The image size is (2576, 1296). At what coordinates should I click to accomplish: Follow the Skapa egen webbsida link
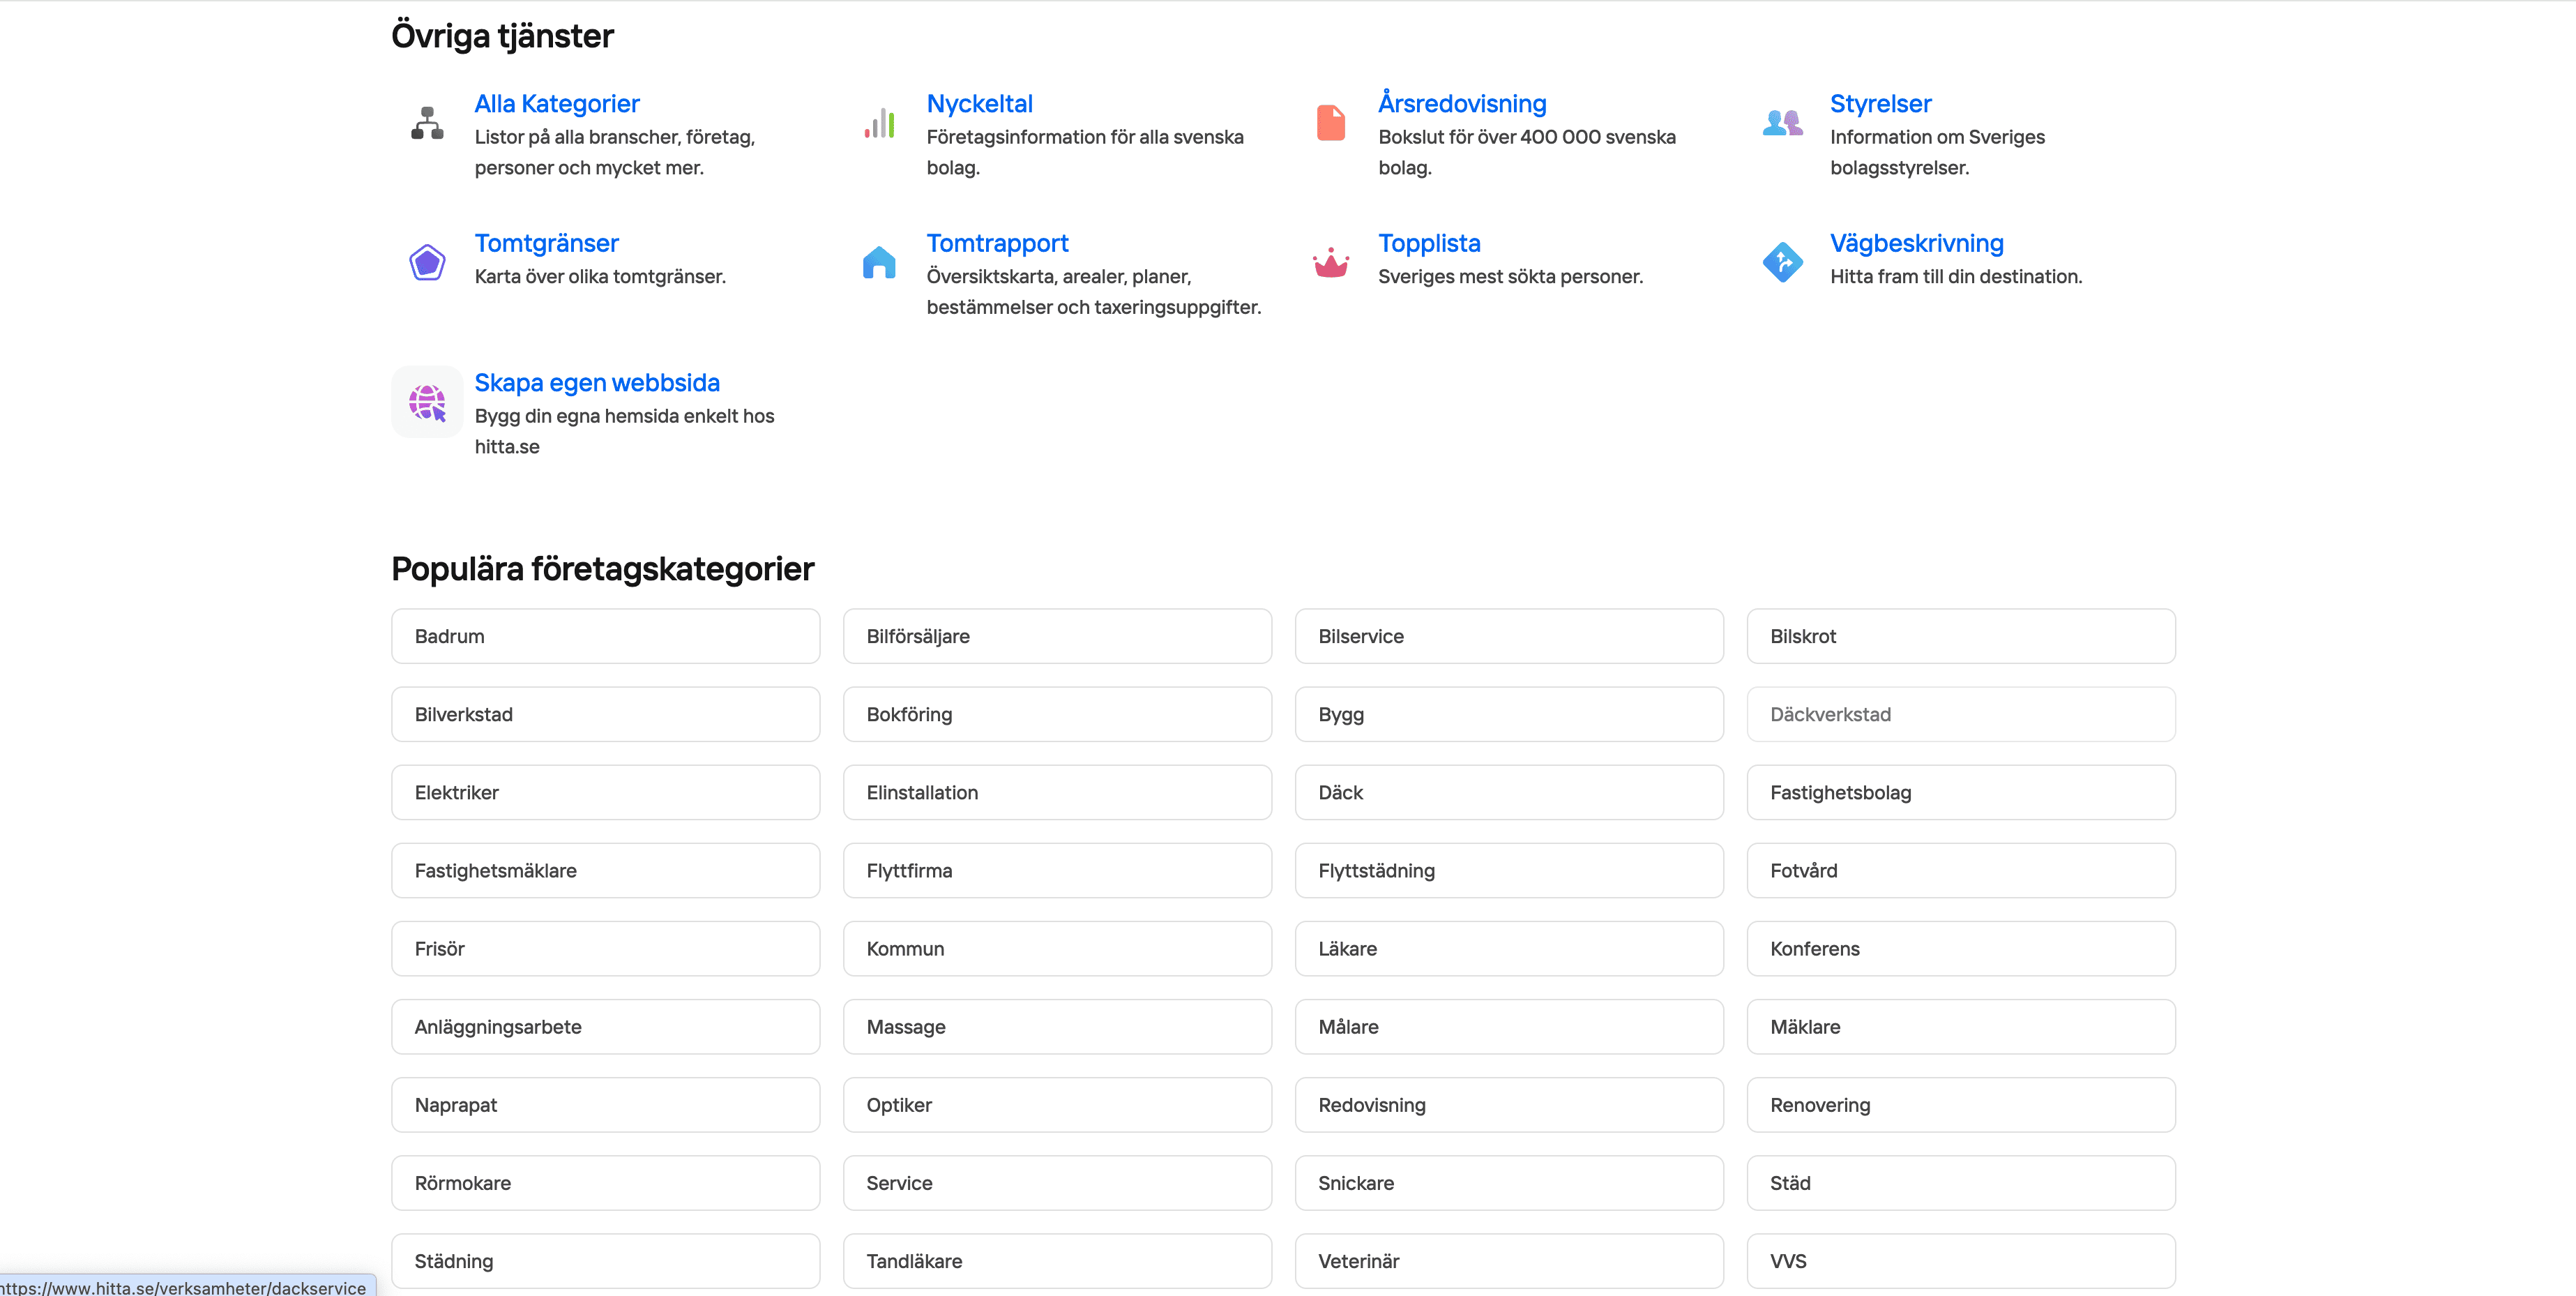(596, 383)
